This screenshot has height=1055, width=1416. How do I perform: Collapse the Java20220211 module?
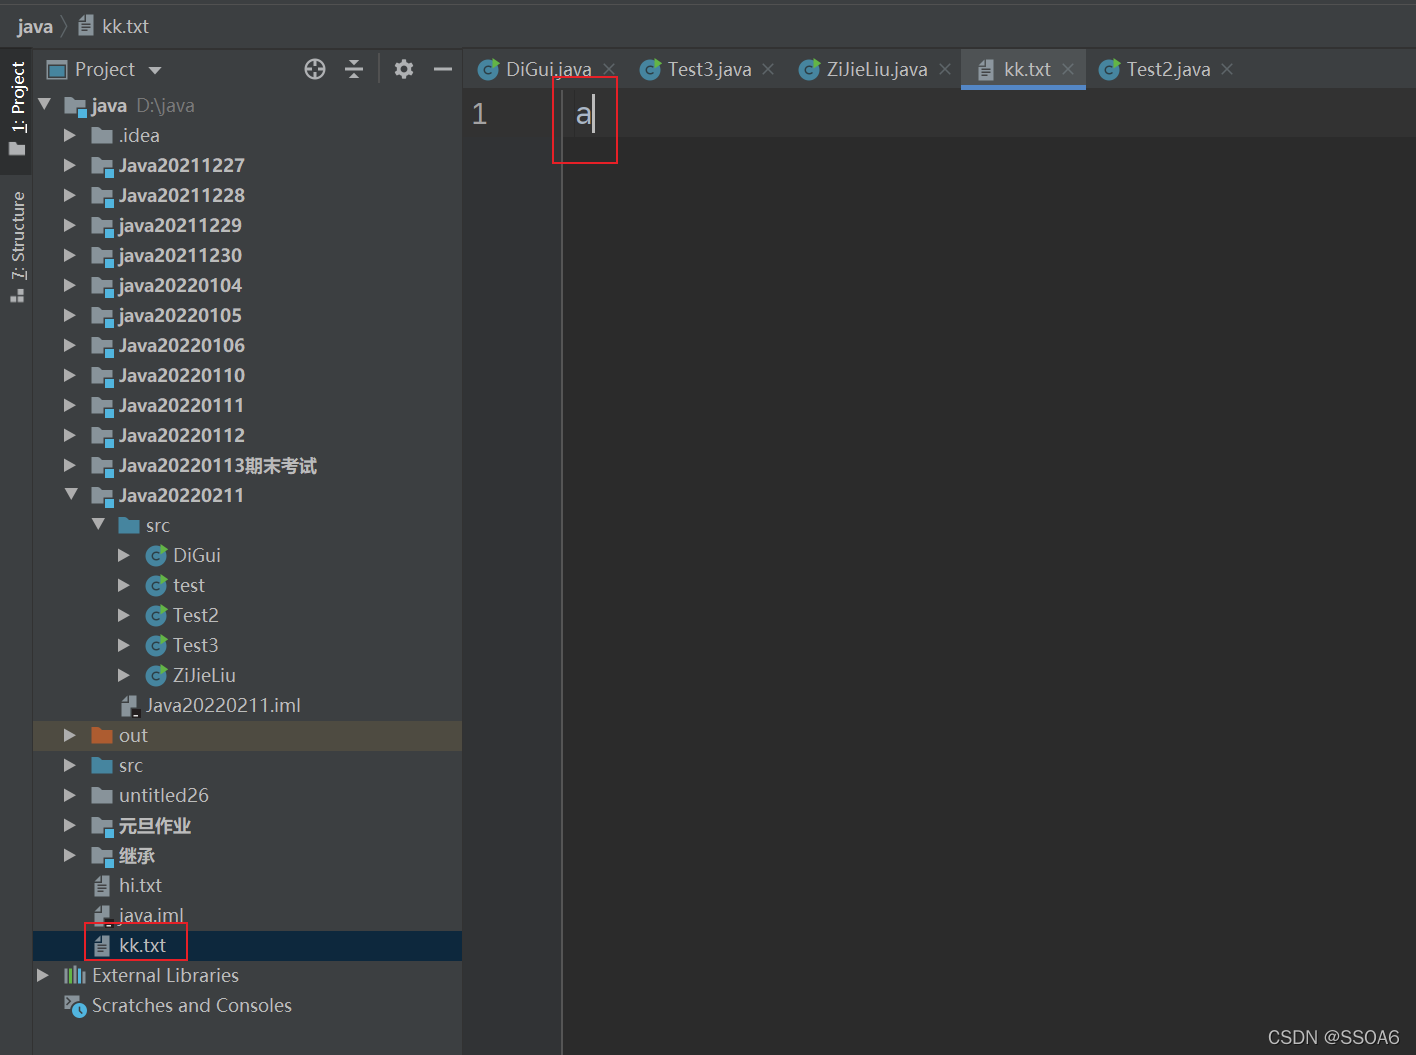[x=71, y=494]
